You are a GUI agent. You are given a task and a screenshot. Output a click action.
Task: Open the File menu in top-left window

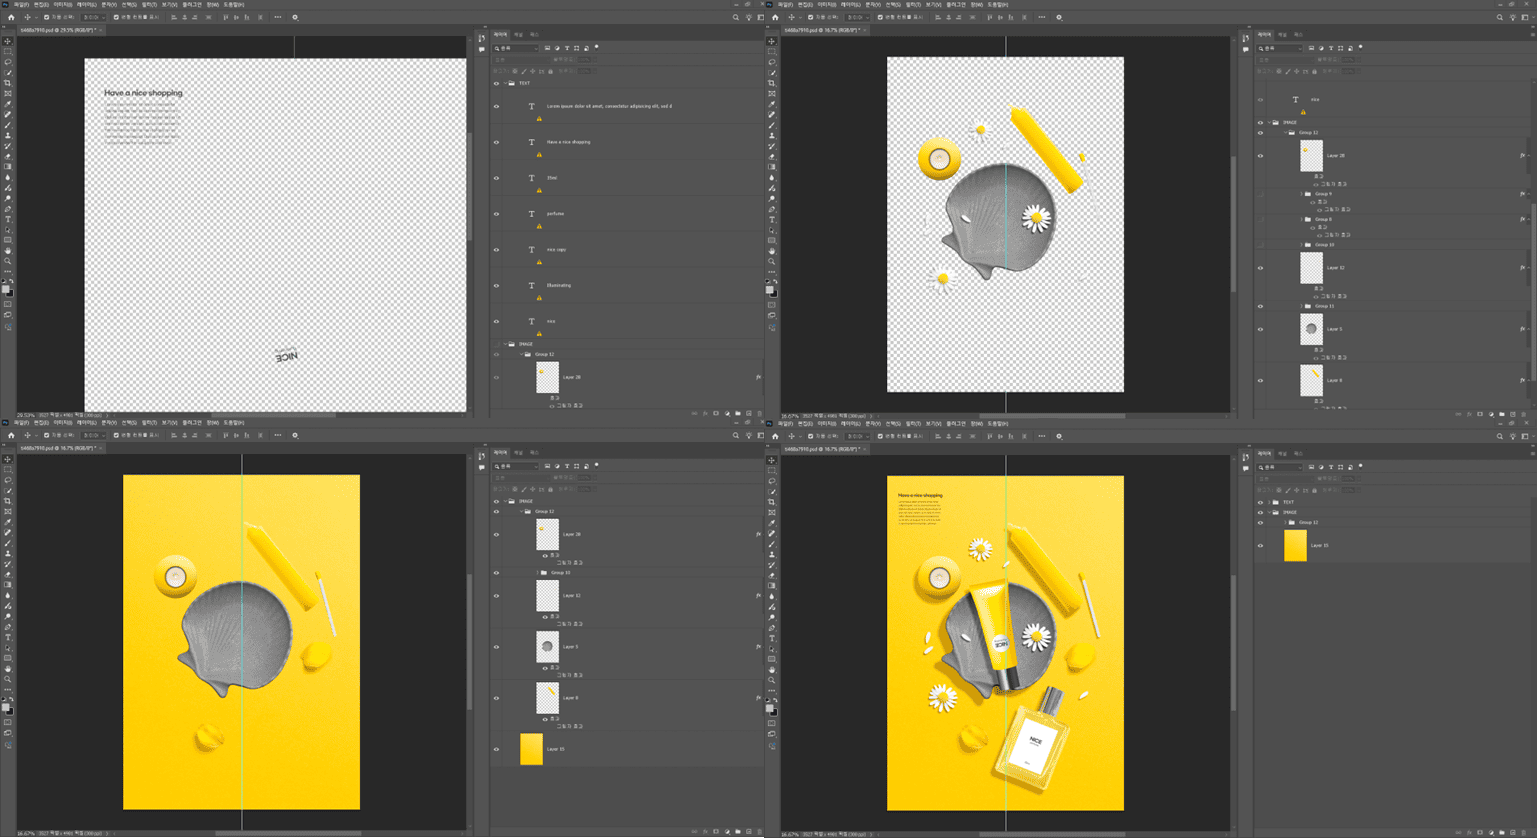click(x=21, y=4)
